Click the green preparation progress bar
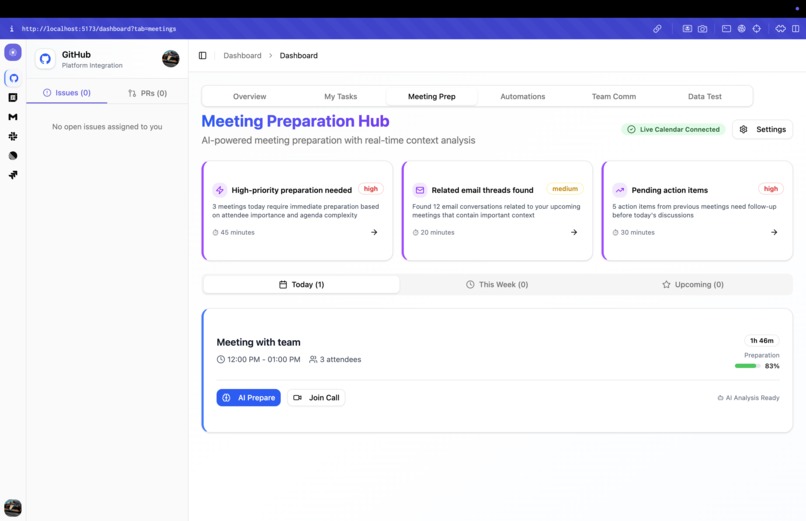 (x=747, y=366)
